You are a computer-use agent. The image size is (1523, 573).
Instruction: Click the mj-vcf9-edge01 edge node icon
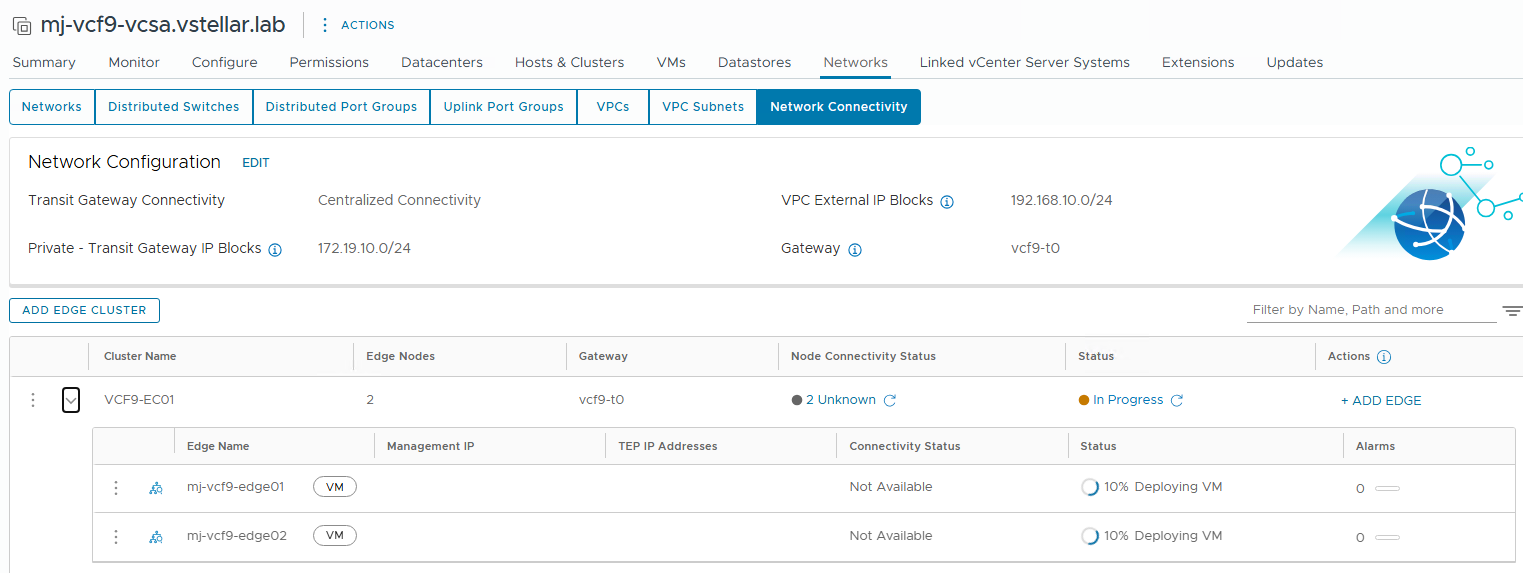tap(155, 488)
